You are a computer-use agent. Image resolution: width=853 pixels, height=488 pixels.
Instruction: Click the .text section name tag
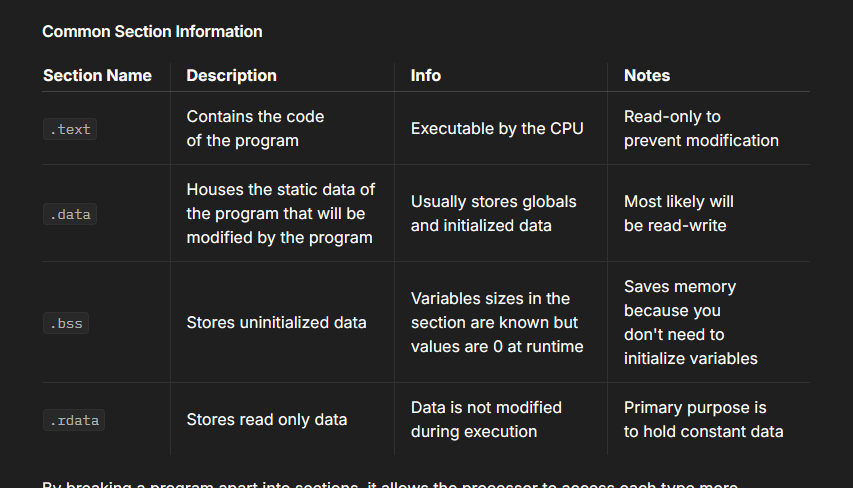(70, 129)
